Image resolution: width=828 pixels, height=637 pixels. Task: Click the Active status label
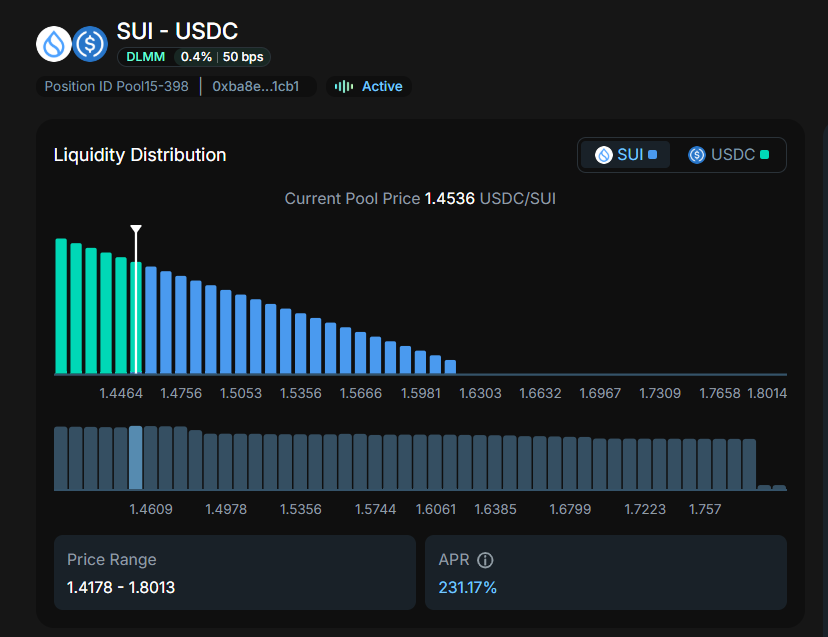[382, 86]
